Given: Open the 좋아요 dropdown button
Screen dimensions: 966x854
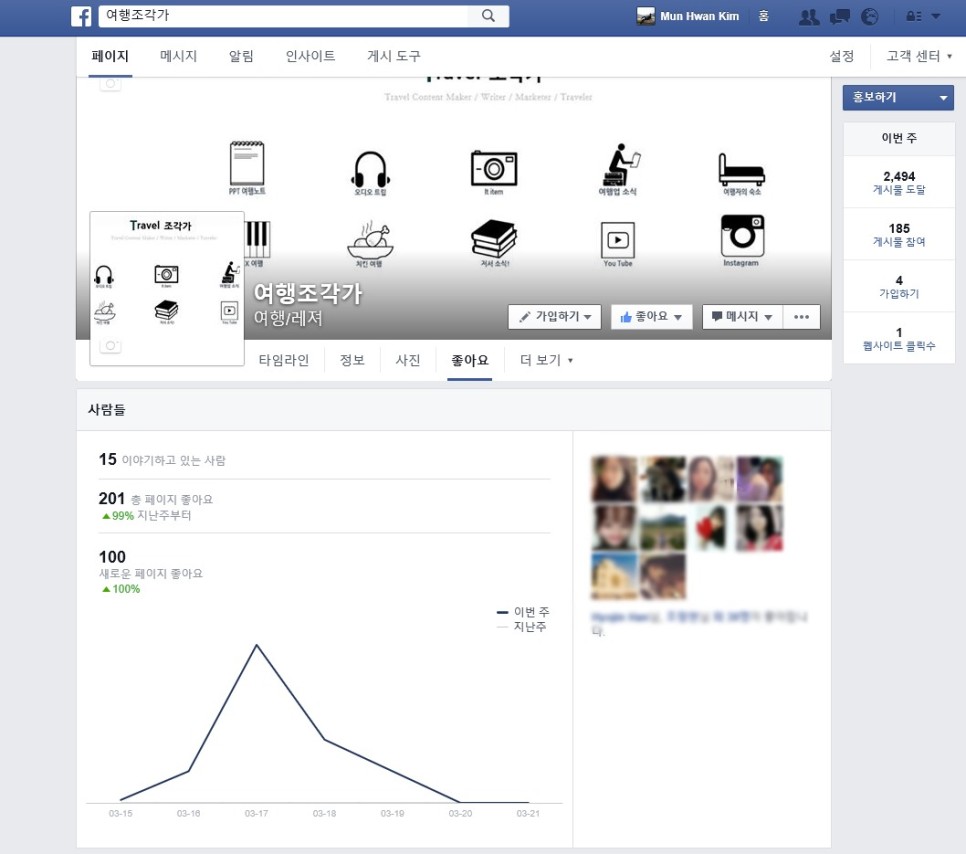Looking at the screenshot, I should coord(651,317).
